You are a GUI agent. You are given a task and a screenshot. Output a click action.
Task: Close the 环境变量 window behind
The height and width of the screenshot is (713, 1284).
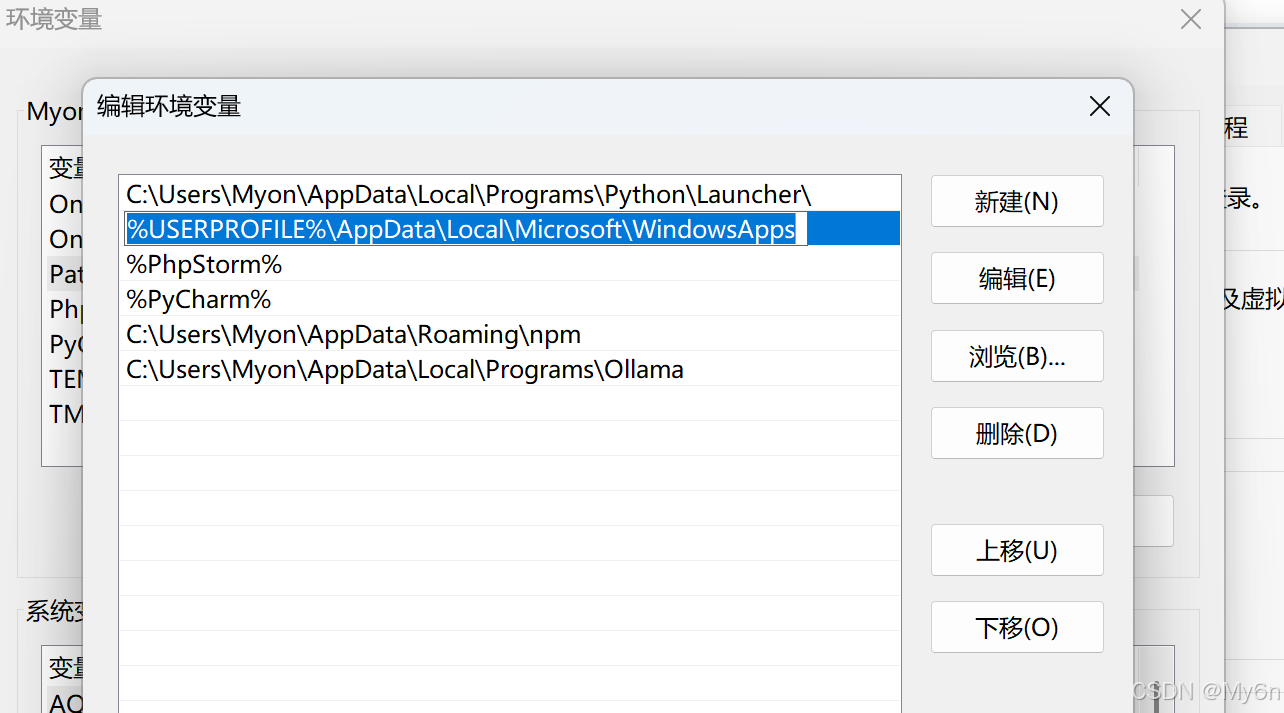pos(1190,19)
